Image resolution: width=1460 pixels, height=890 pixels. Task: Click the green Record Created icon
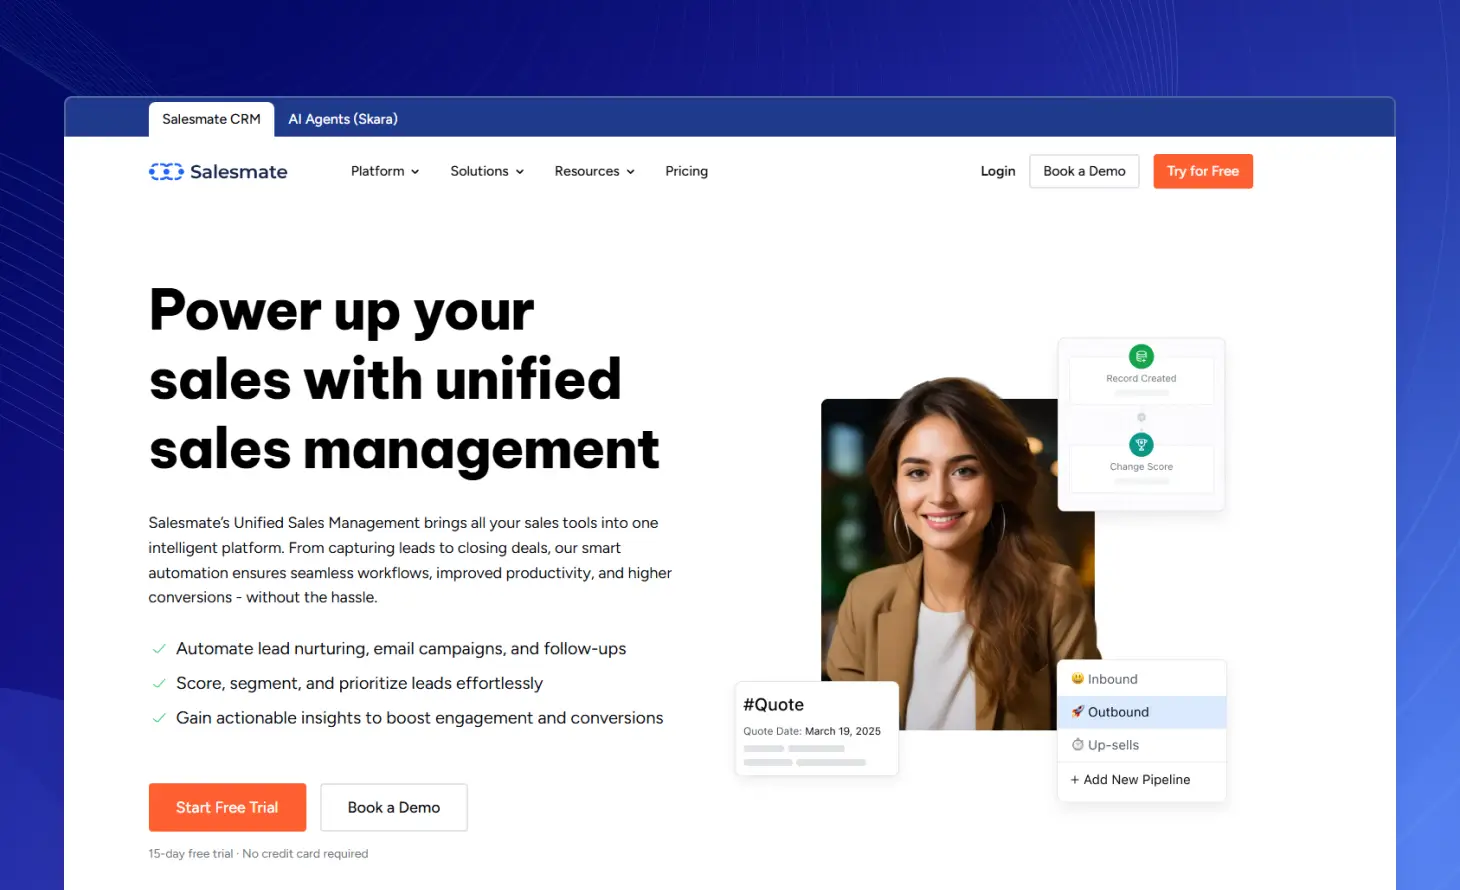pos(1141,356)
